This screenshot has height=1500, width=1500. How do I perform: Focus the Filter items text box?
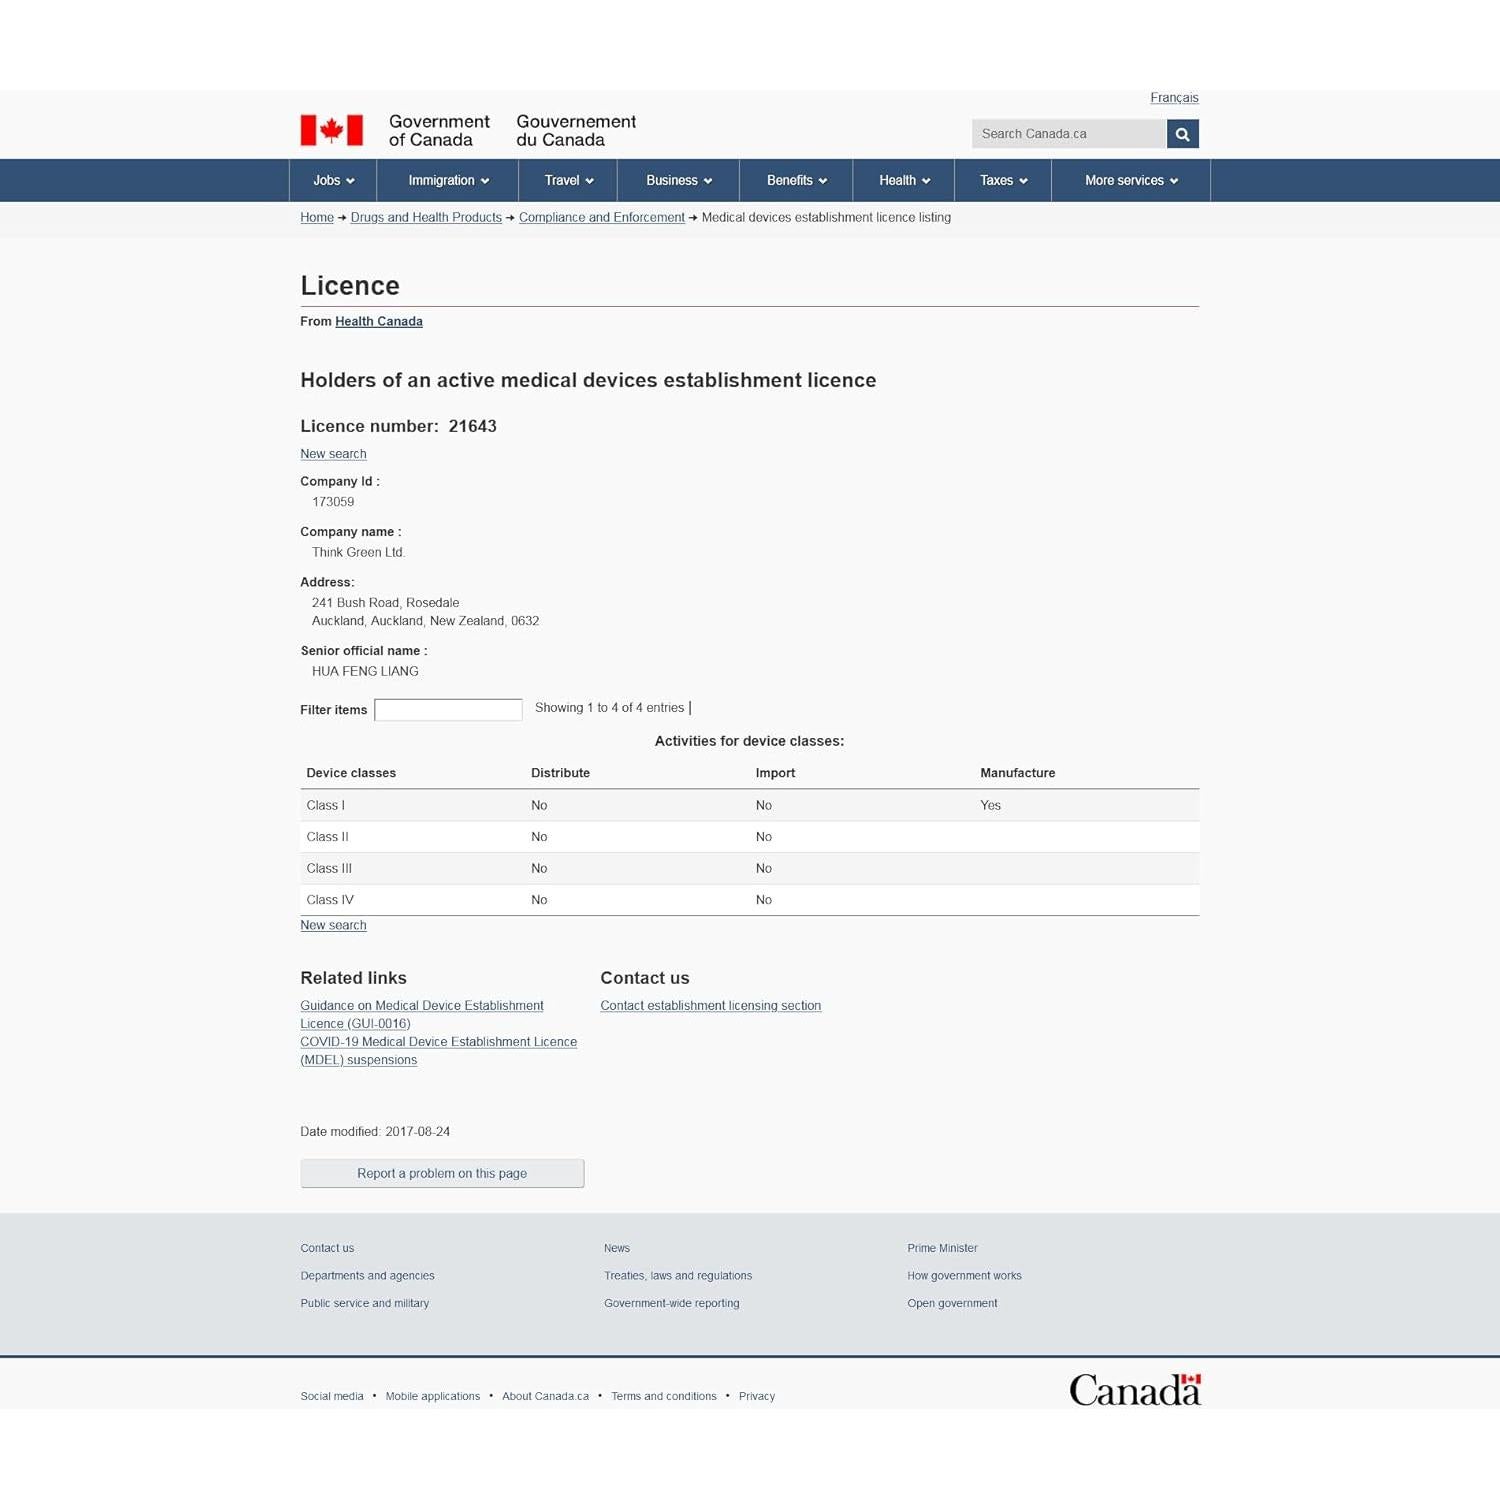click(x=448, y=710)
